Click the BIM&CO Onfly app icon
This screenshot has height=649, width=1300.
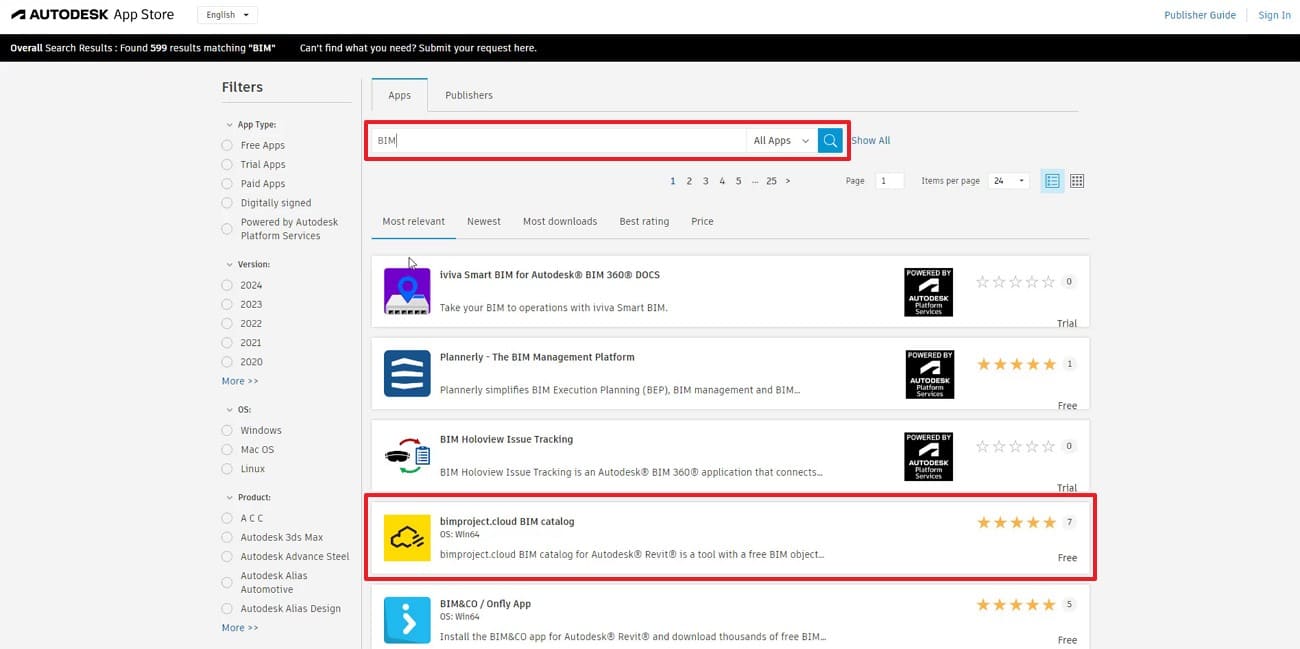coord(407,620)
